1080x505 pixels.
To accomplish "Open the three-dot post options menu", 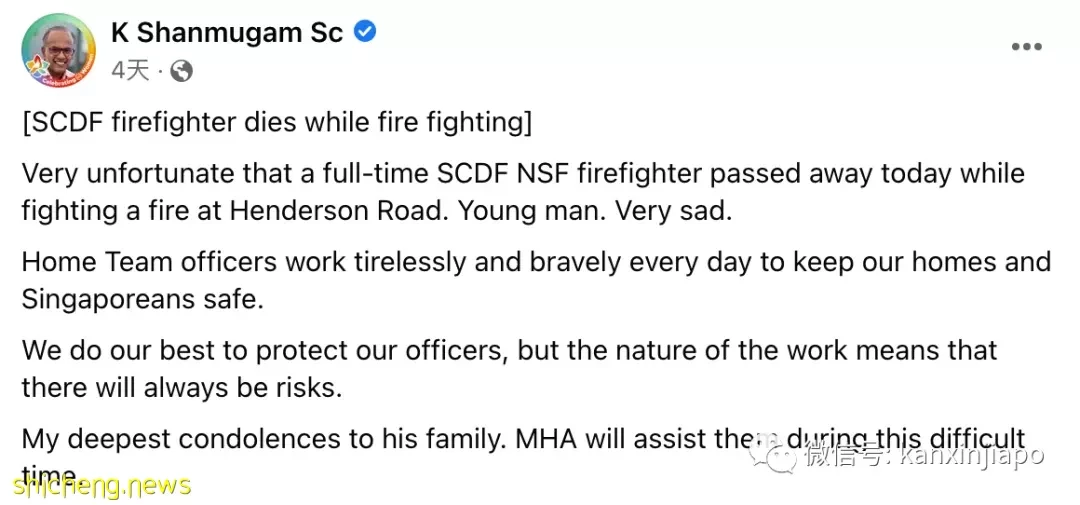I will point(1026,47).
